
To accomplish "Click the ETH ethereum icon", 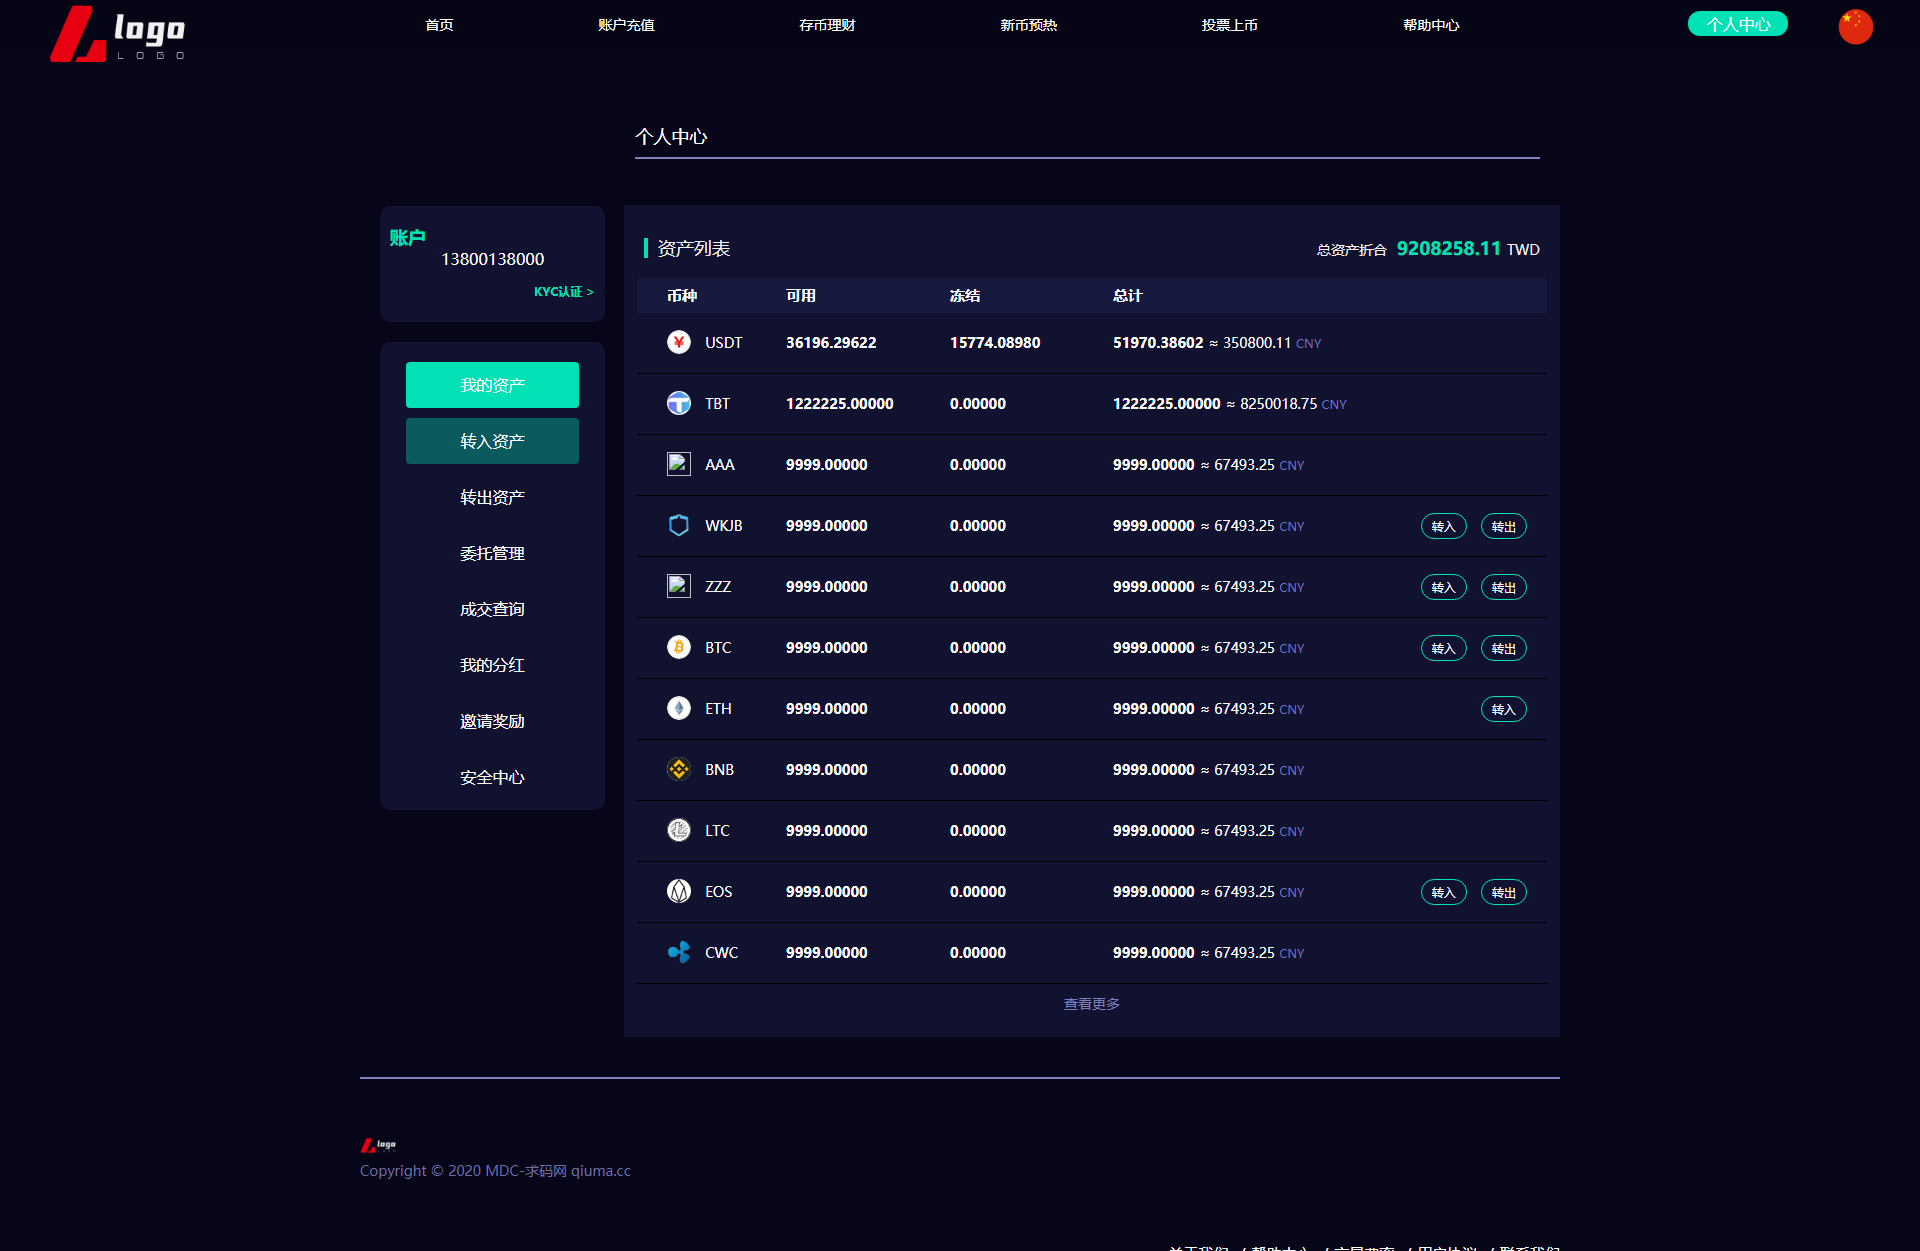I will (x=679, y=708).
